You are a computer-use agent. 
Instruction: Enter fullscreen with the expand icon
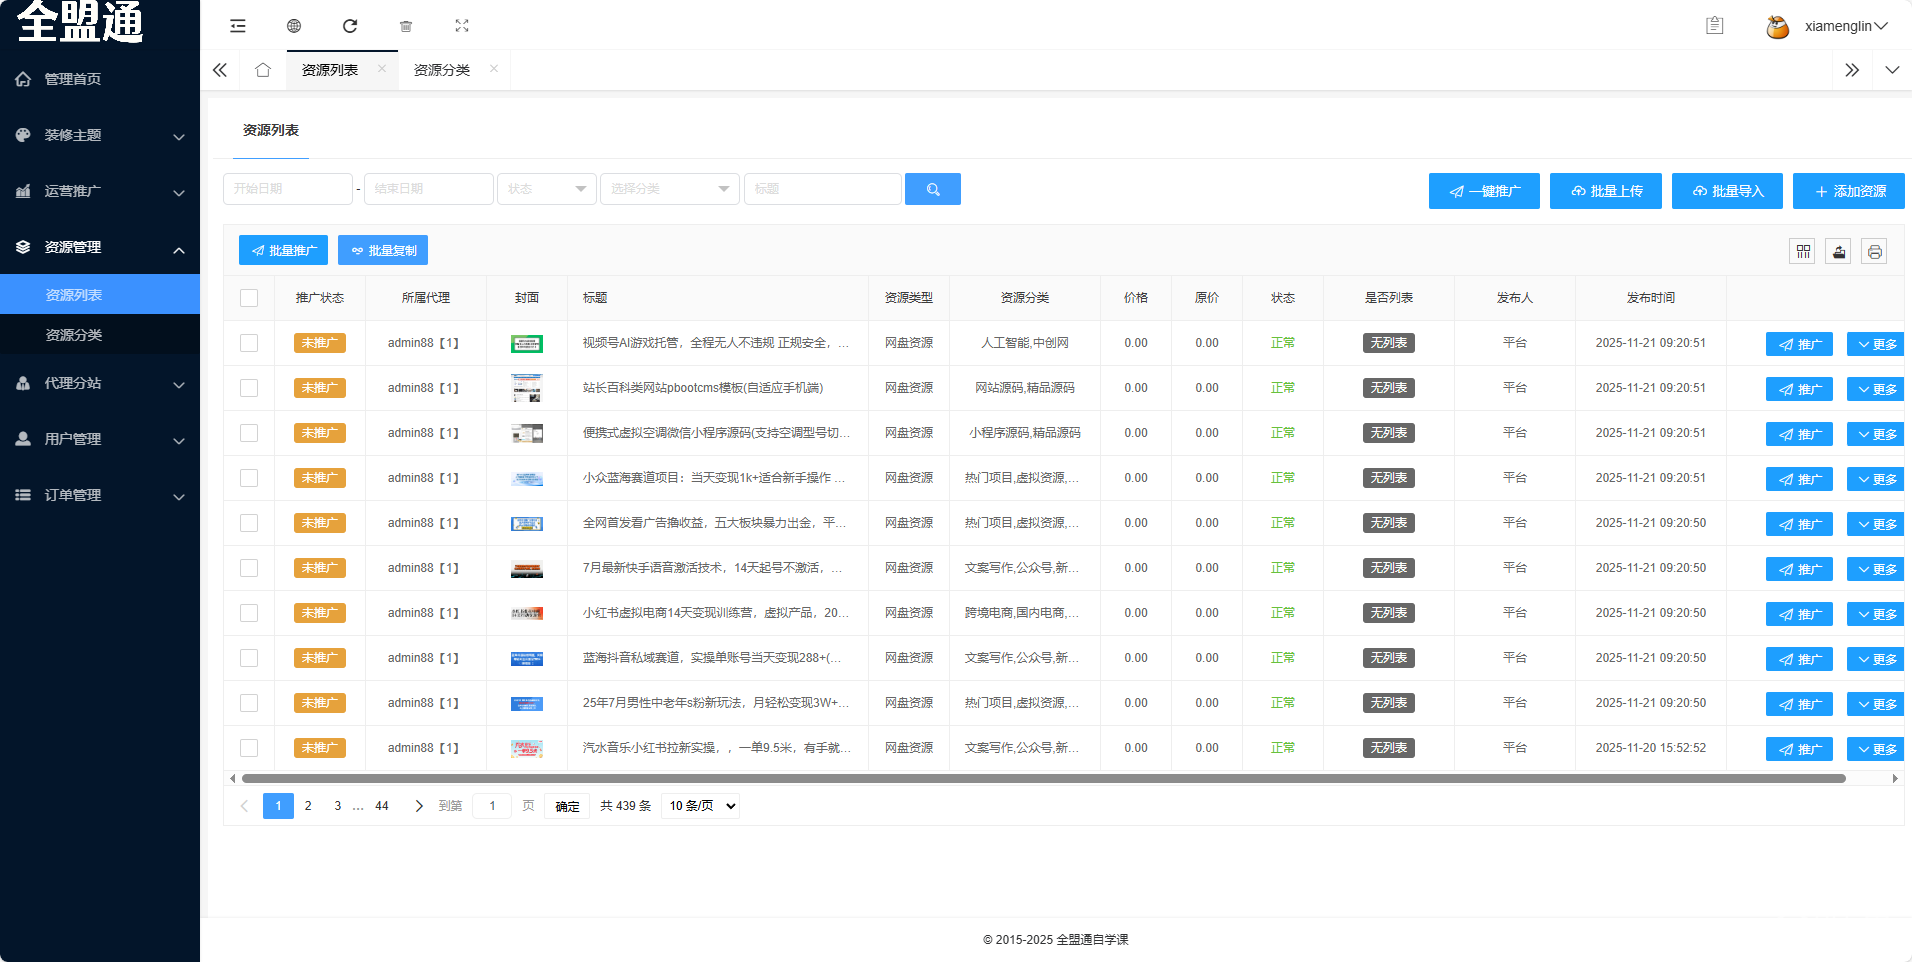click(x=462, y=26)
